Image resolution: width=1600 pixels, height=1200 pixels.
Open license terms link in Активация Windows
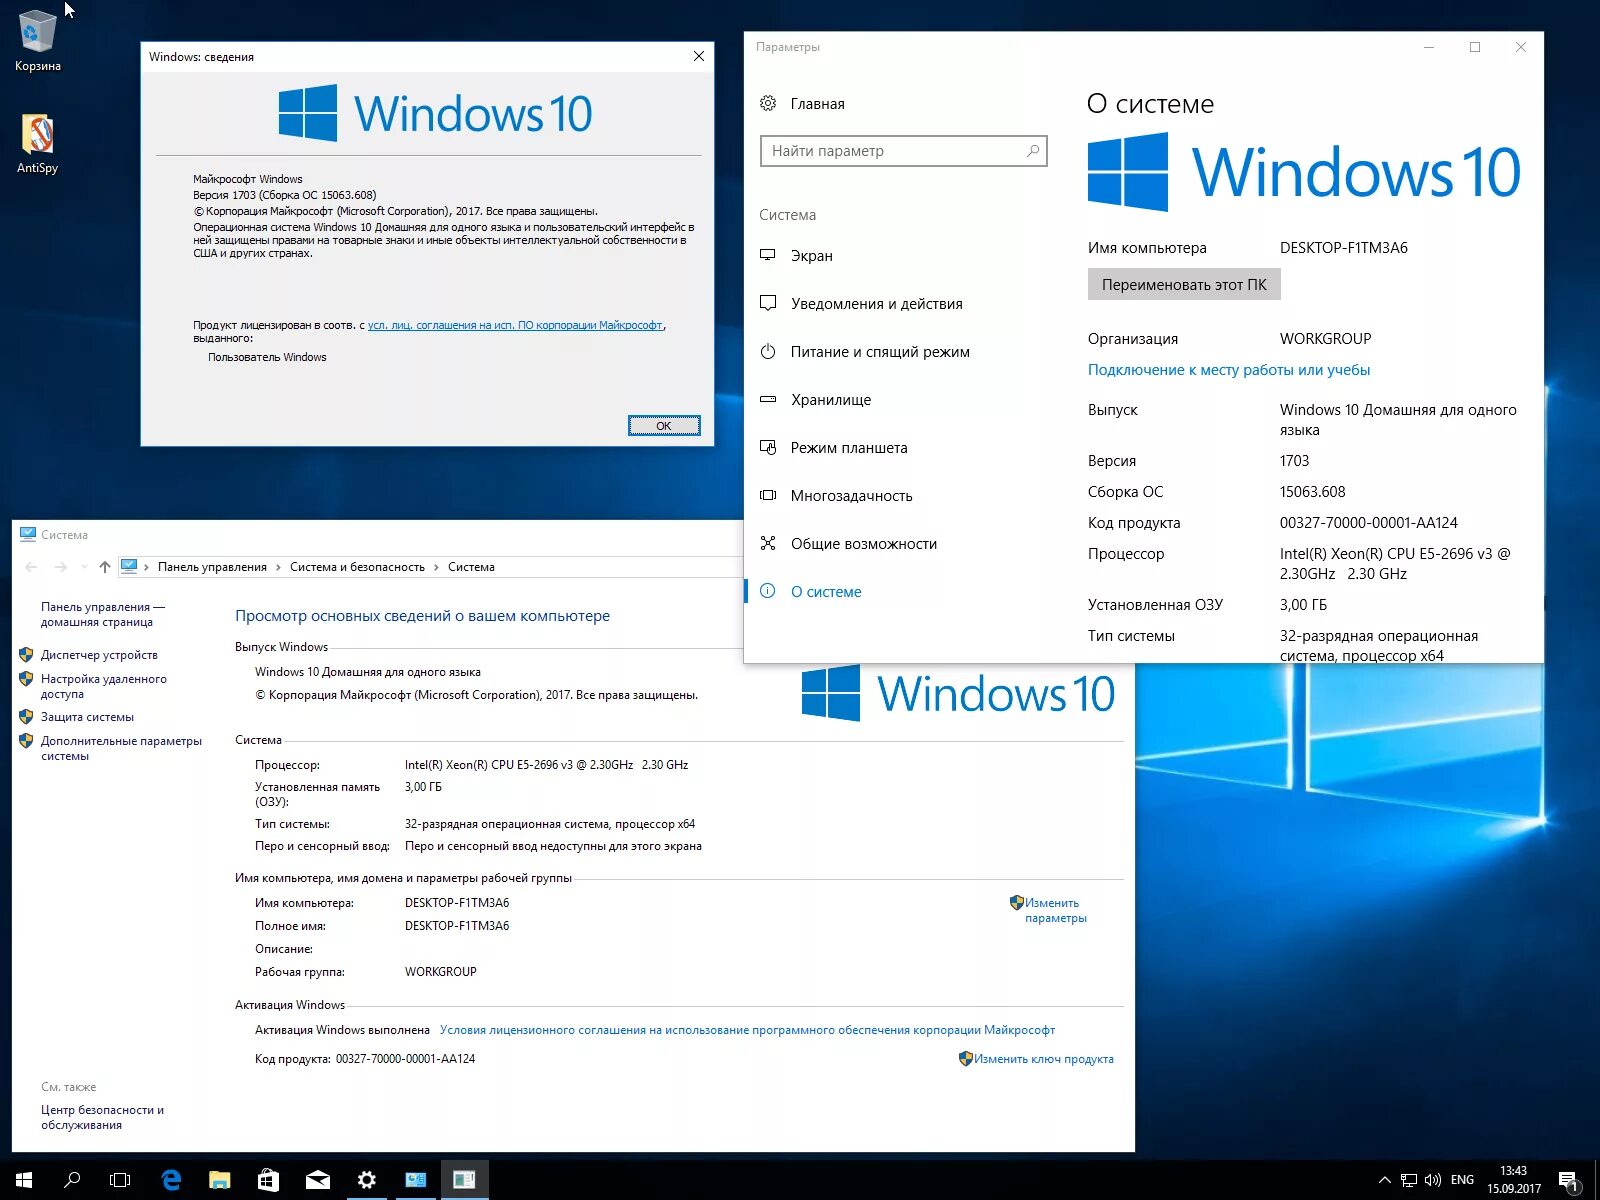(747, 1030)
